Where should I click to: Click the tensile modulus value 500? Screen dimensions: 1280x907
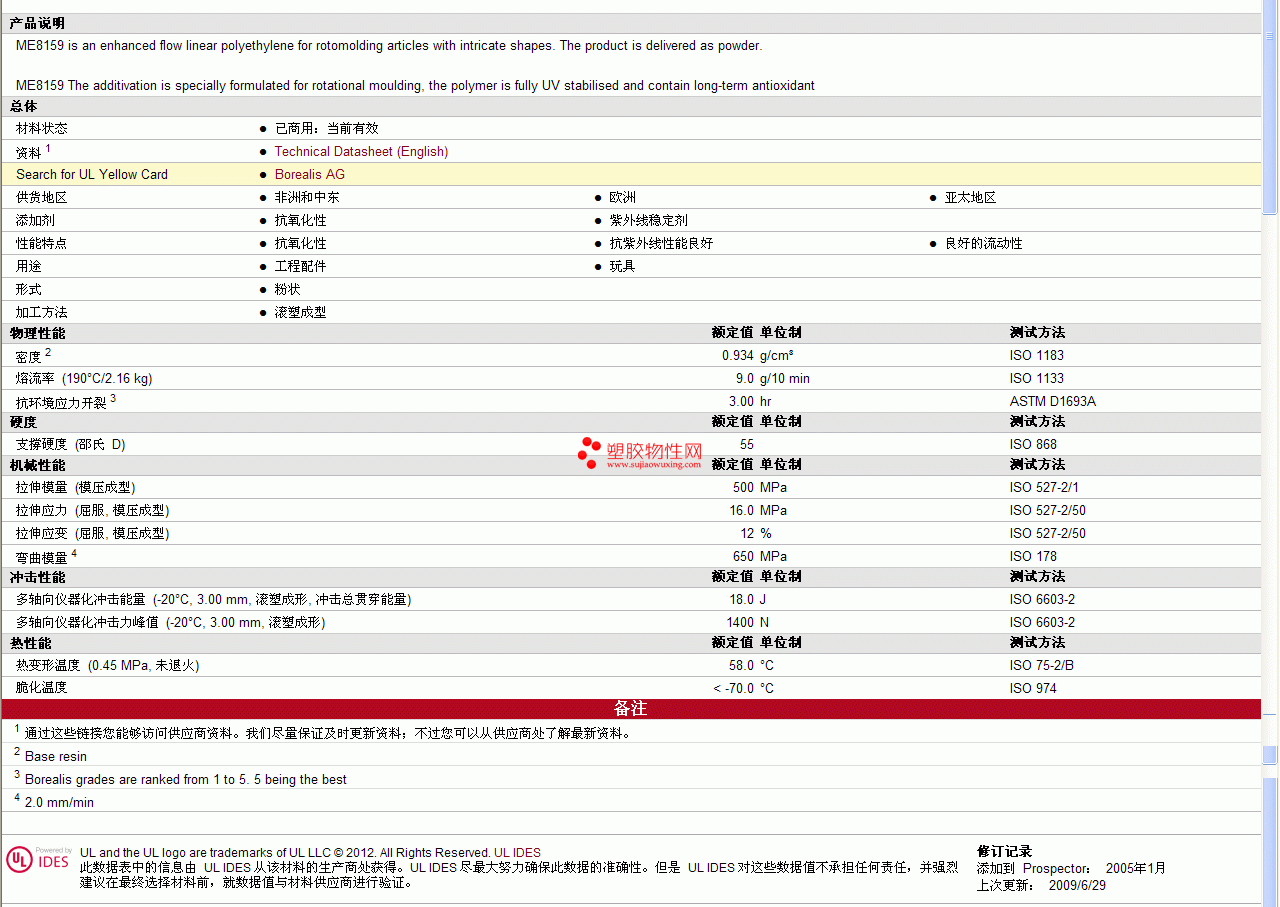tap(743, 488)
